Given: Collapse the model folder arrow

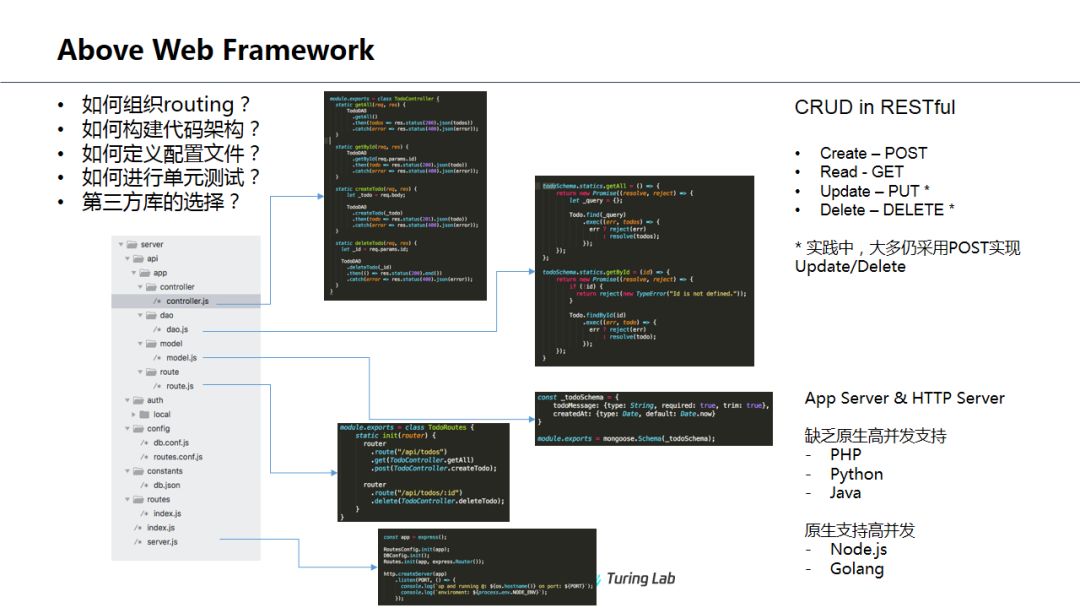Looking at the screenshot, I should click(140, 344).
